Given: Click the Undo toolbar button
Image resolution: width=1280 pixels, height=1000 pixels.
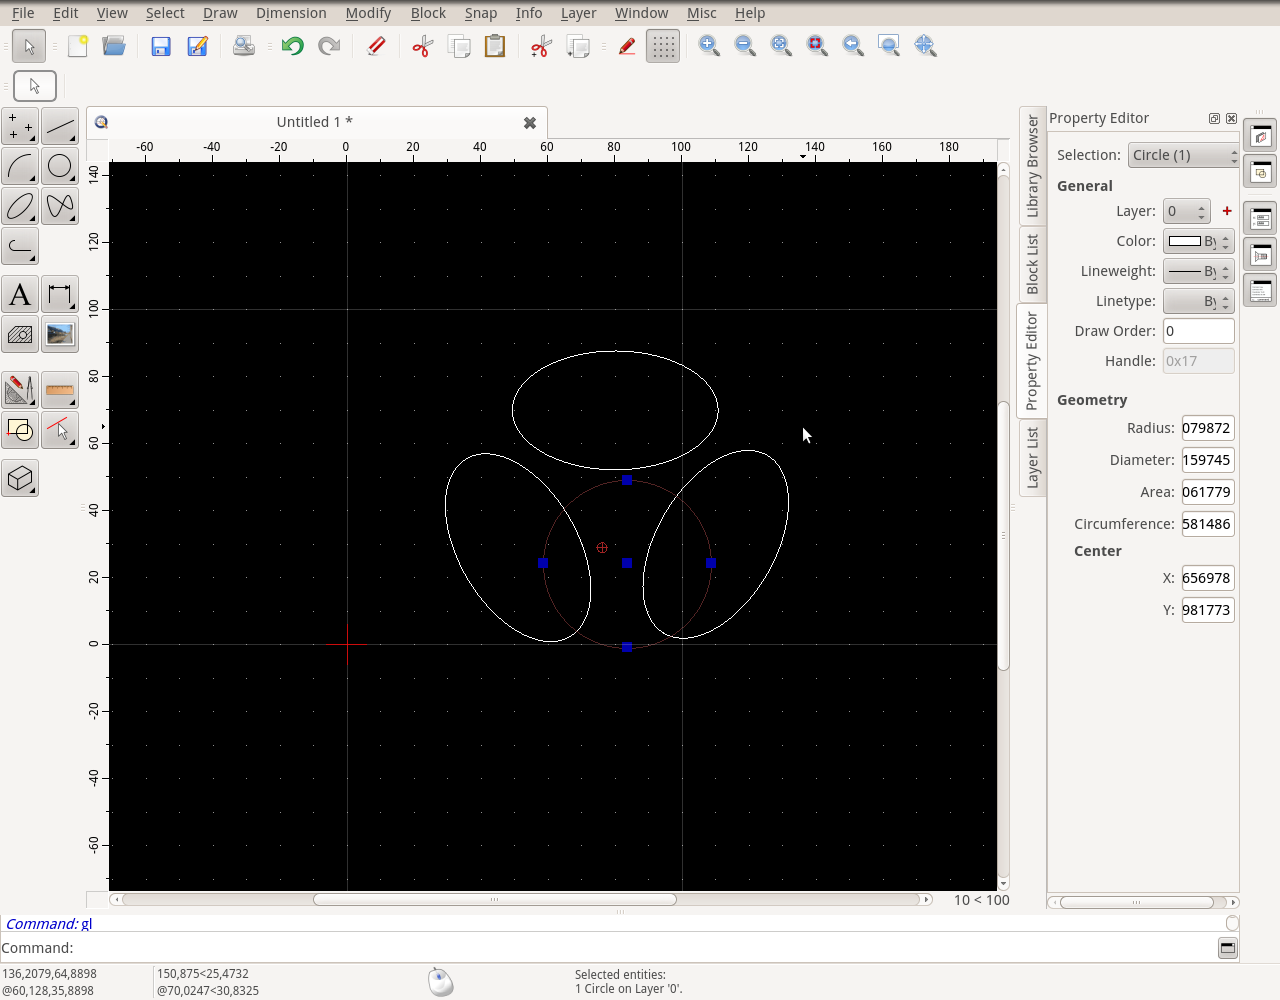Looking at the screenshot, I should tap(292, 45).
